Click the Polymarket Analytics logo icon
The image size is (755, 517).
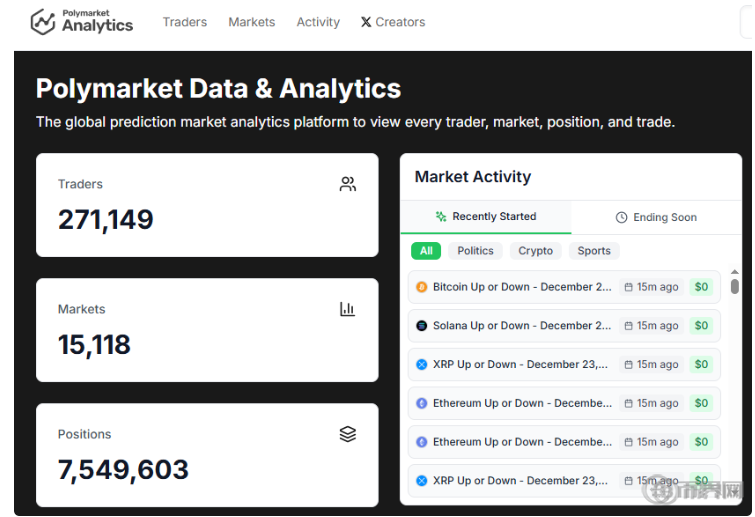(x=43, y=22)
